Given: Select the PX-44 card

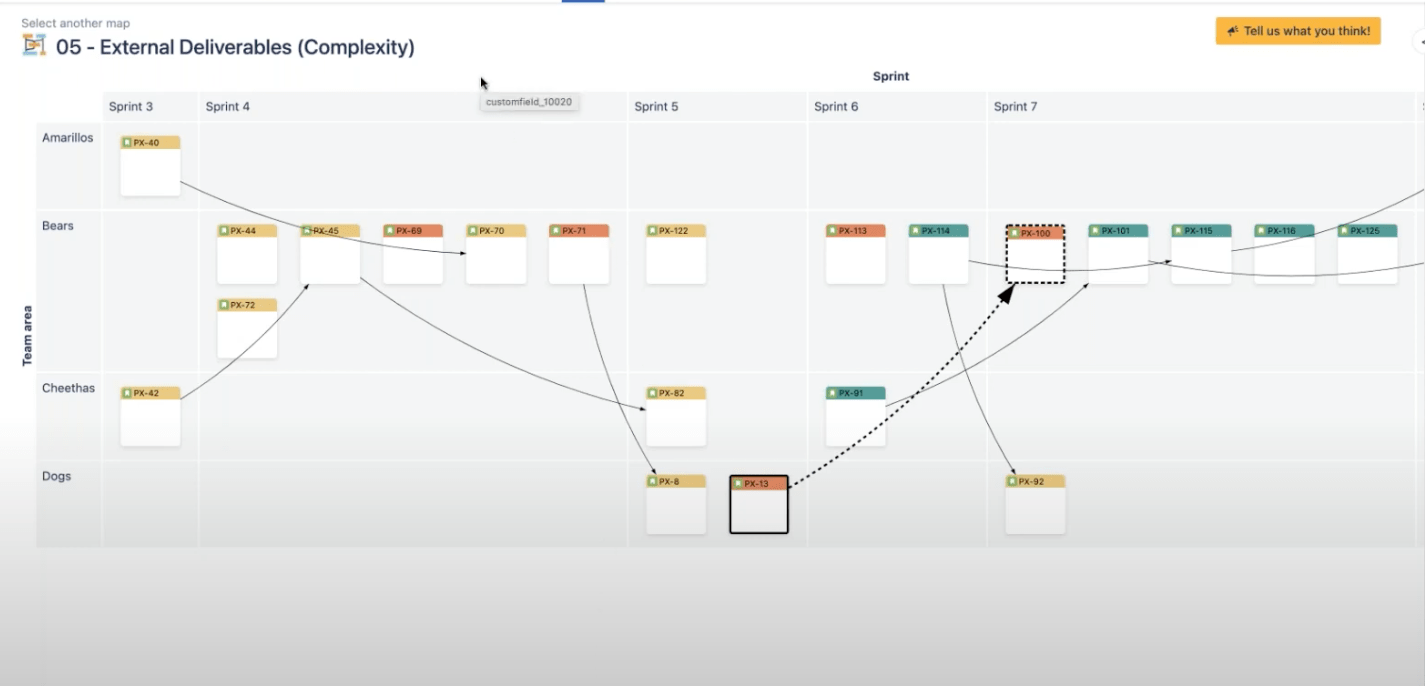Looking at the screenshot, I should pyautogui.click(x=246, y=253).
